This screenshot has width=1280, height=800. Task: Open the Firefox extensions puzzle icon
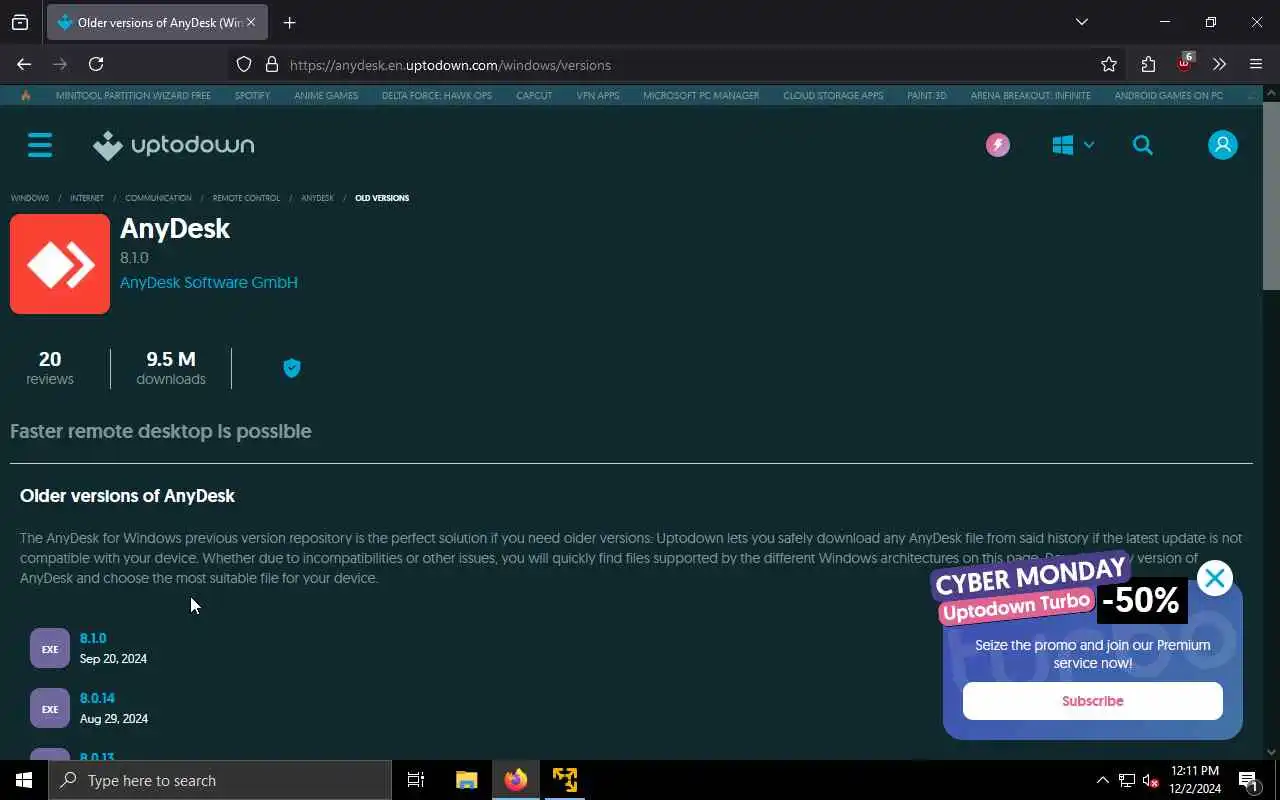1148,64
